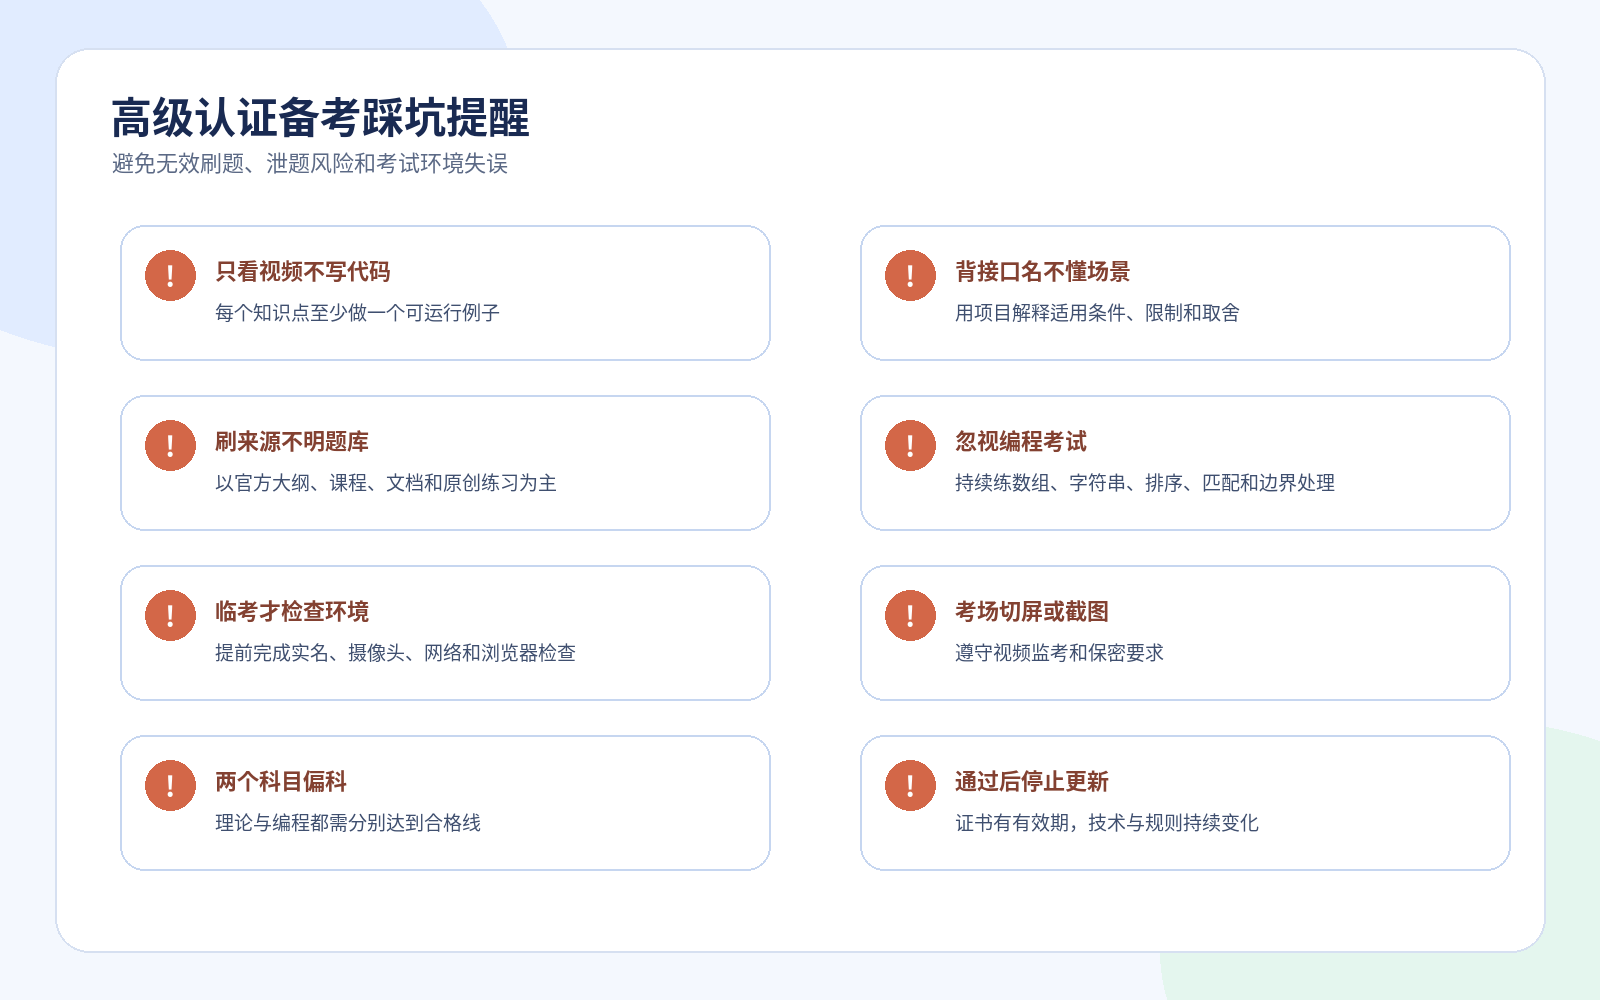Click warning icon beside 通过后停止更新
This screenshot has height=1000, width=1600.
click(910, 785)
